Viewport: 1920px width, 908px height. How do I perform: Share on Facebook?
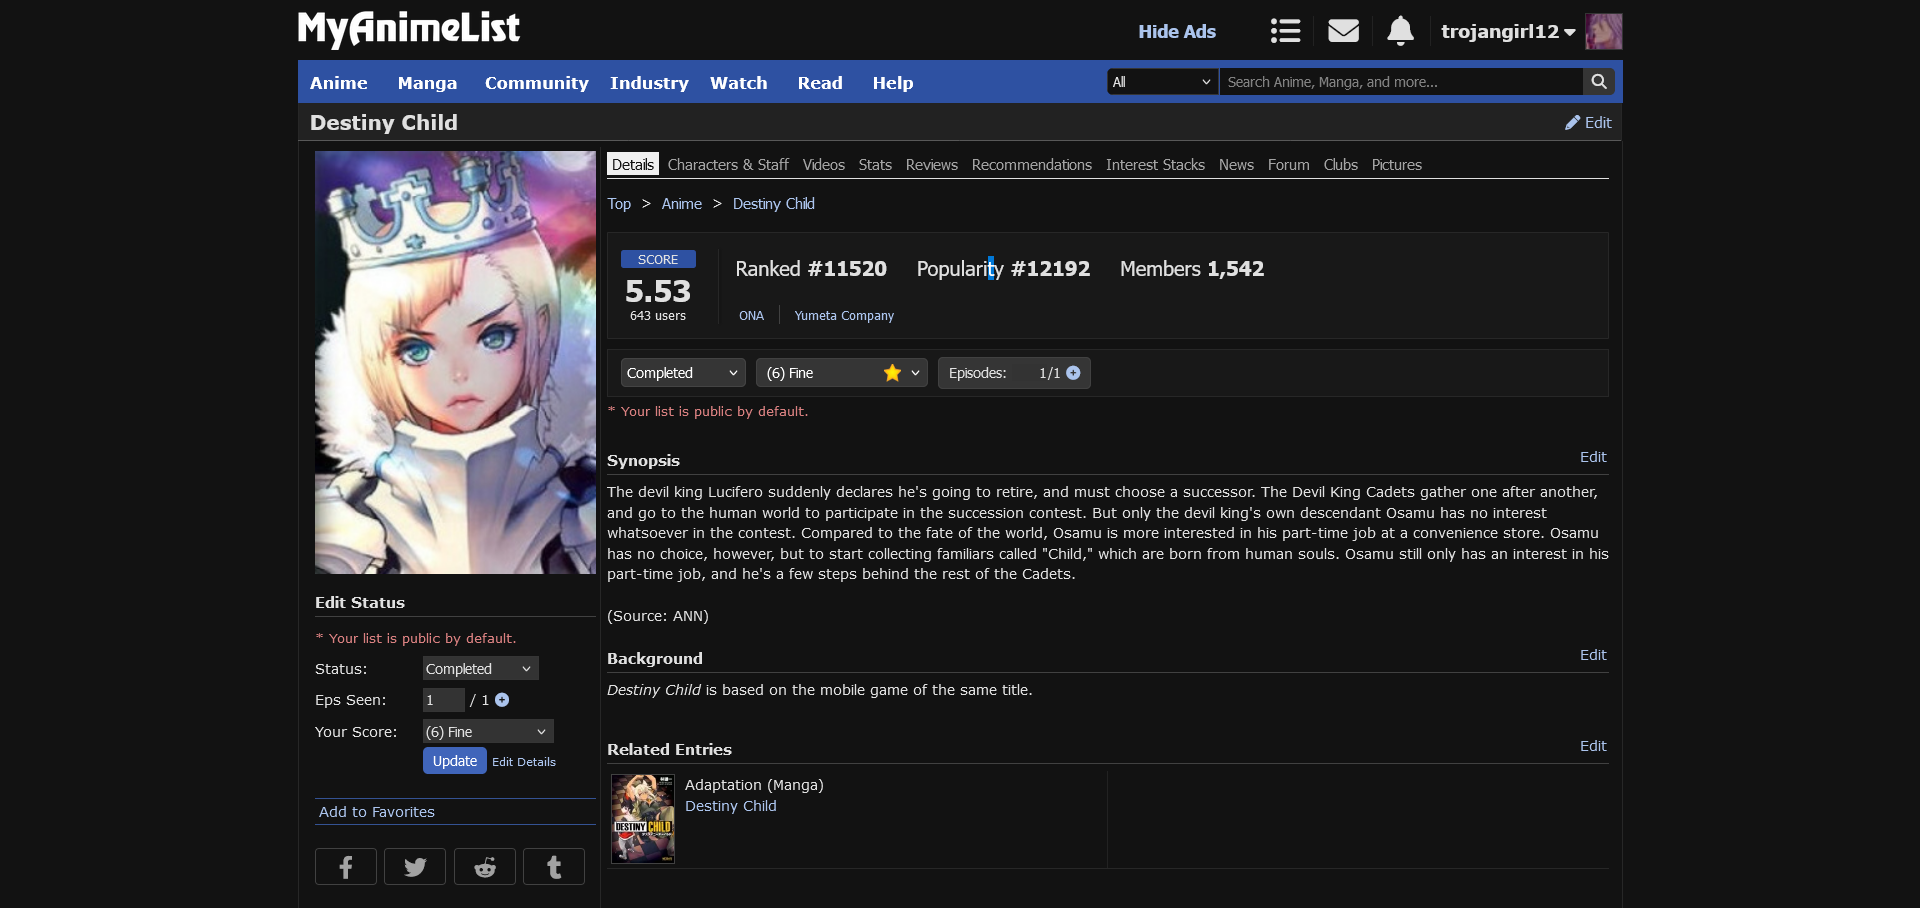point(346,867)
